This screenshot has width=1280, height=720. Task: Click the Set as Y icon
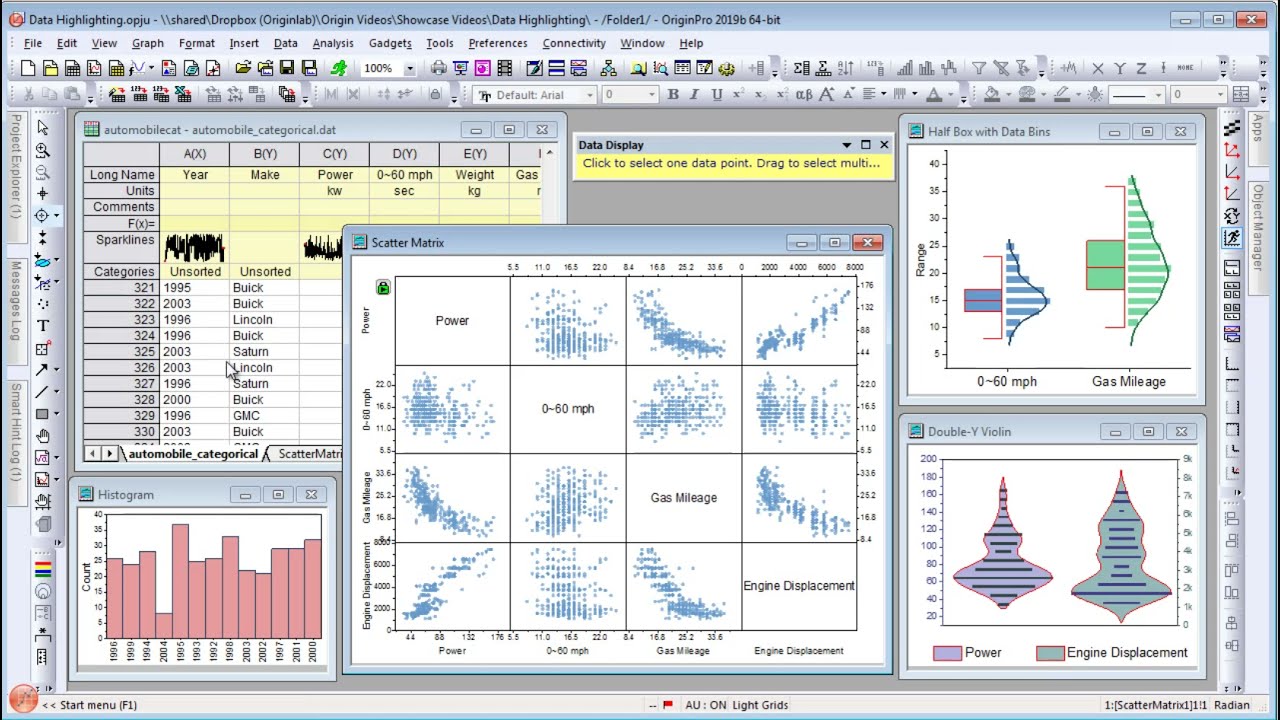[x=1120, y=68]
